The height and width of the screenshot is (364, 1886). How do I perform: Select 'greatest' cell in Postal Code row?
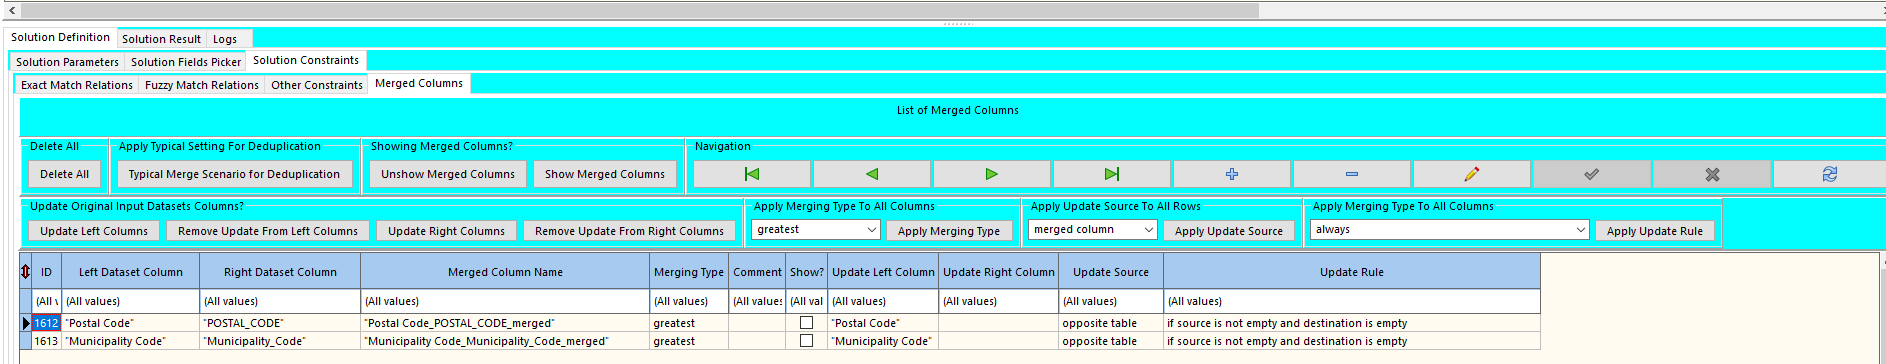pos(689,323)
